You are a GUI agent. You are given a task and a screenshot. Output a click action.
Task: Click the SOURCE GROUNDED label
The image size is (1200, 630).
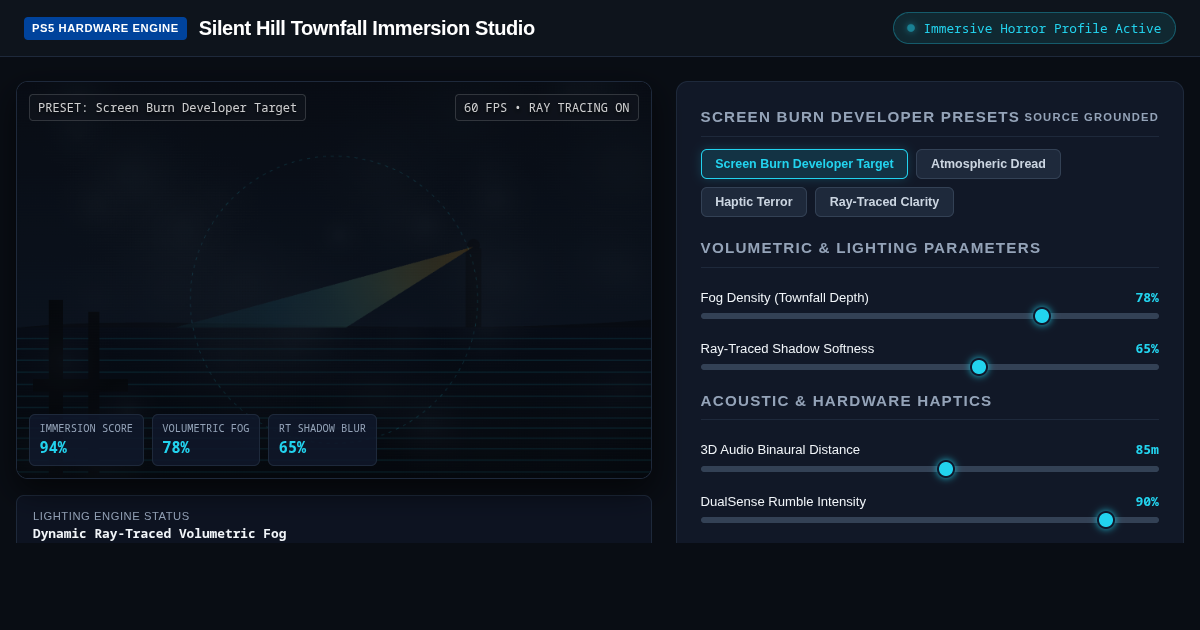pyautogui.click(x=1091, y=117)
